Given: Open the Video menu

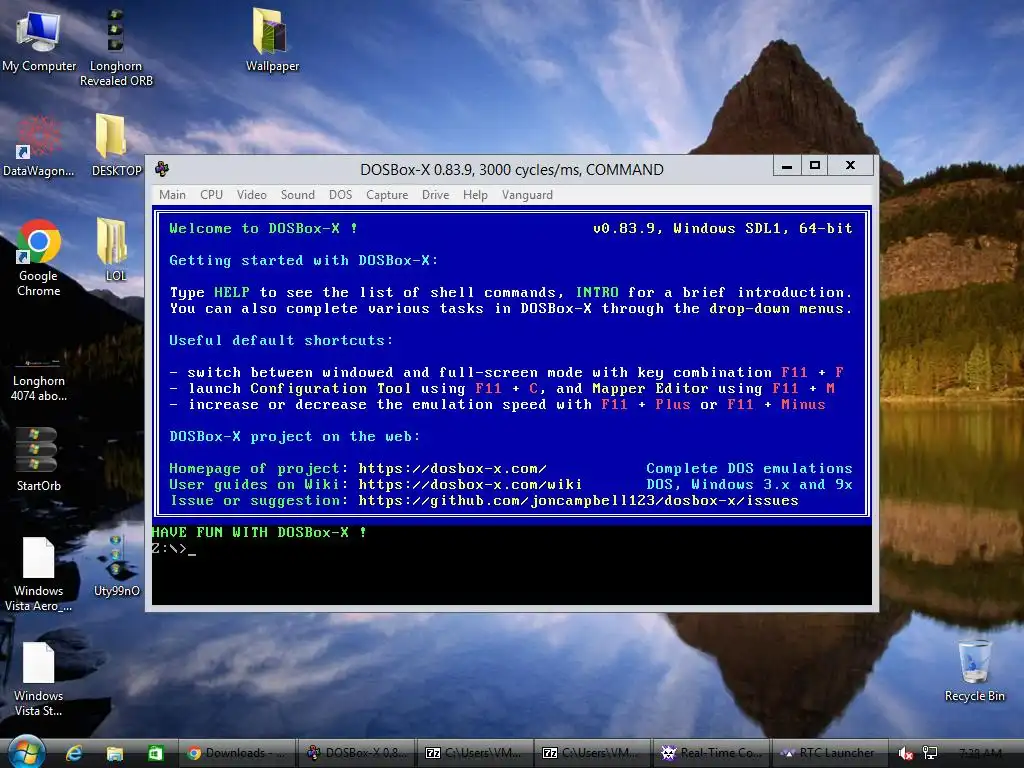Looking at the screenshot, I should tap(251, 195).
